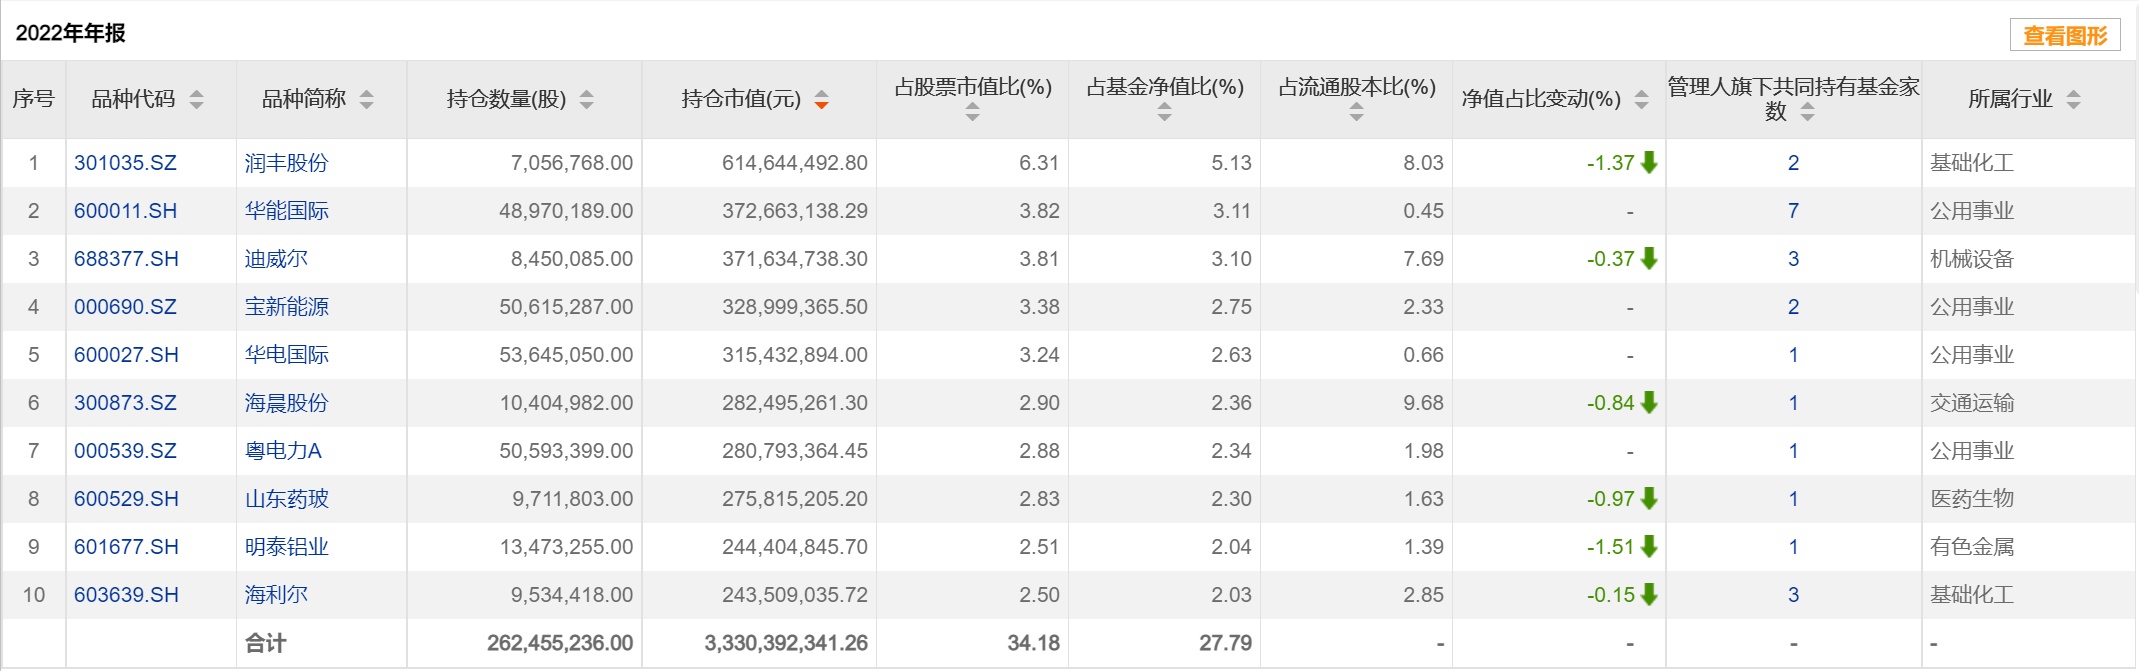Viewport: 2139px width, 671px height.
Task: Open the 山东药玻 stock name link
Action: click(x=287, y=499)
